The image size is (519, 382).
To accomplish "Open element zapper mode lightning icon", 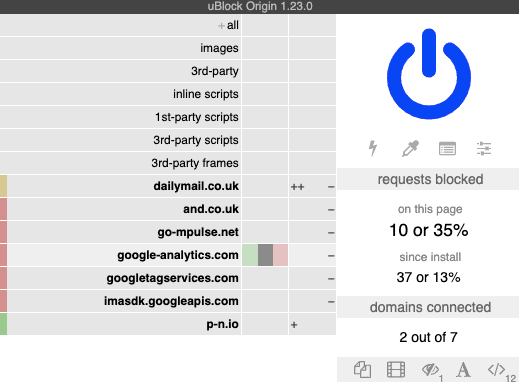I will [x=373, y=148].
